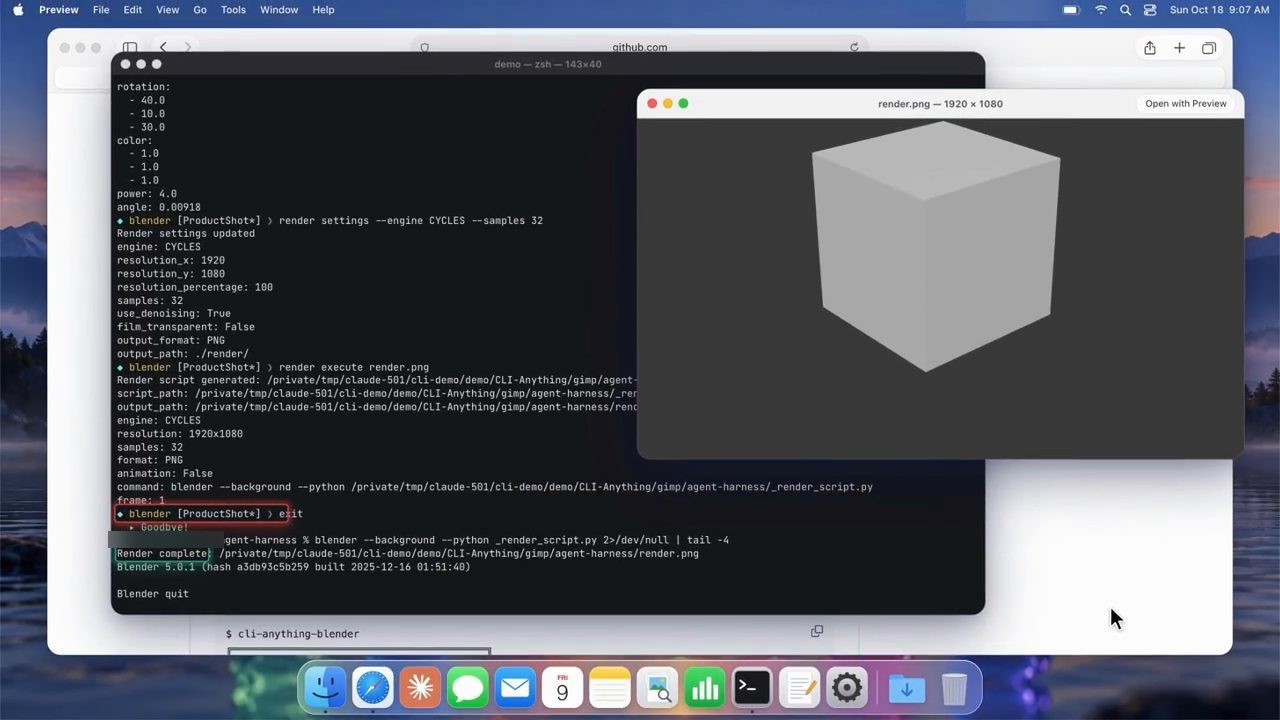Viewport: 1280px width, 720px height.
Task: Click the 'Render settings updated' line
Action: point(186,234)
